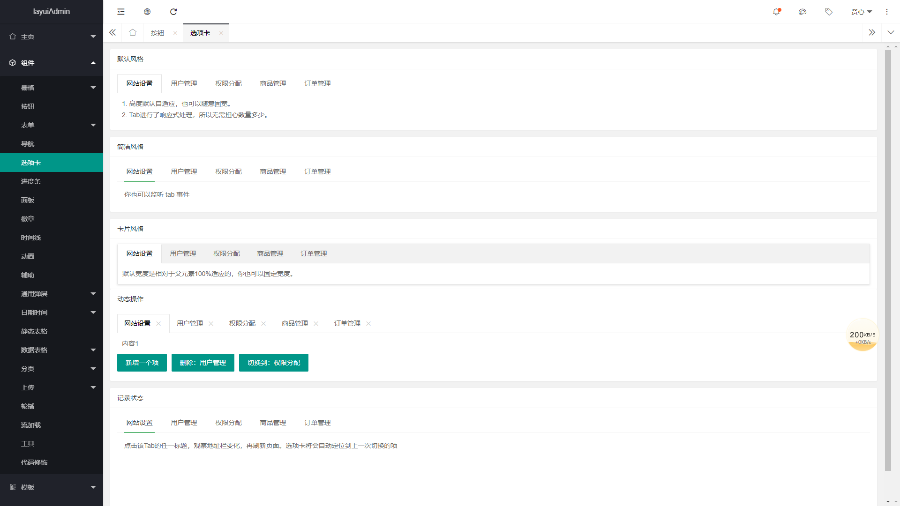Open the 按钮 sidebar item
The image size is (900, 506).
(x=52, y=106)
